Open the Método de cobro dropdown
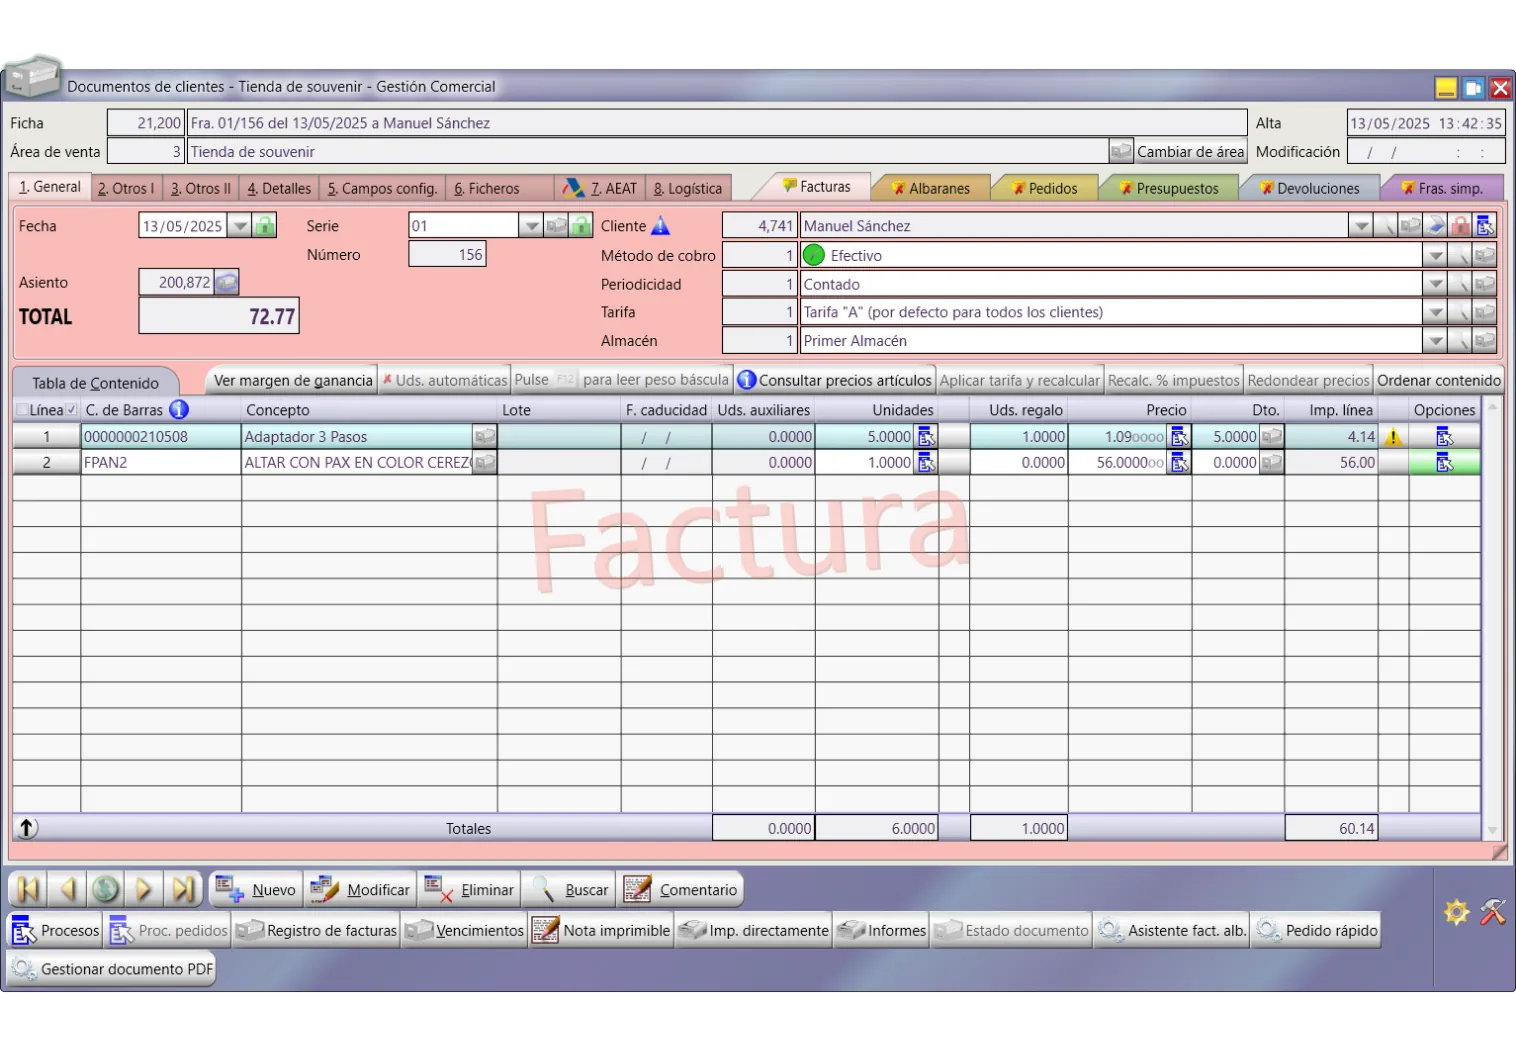 click(1435, 256)
